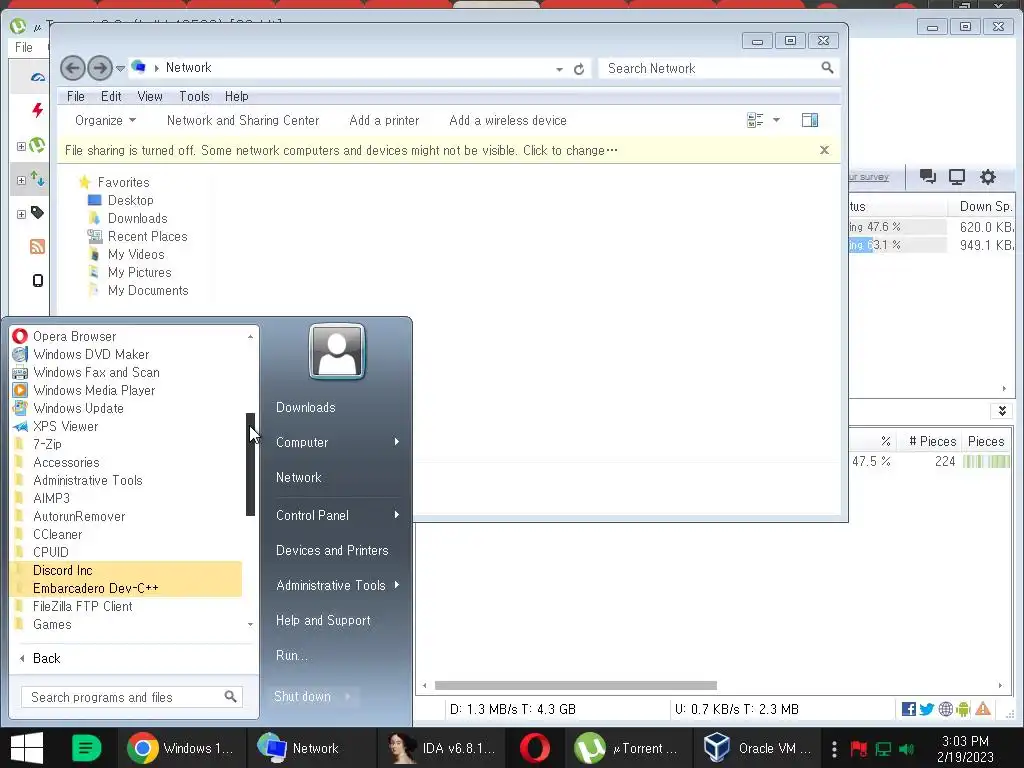Click the user account picture in Start menu

pyautogui.click(x=337, y=351)
